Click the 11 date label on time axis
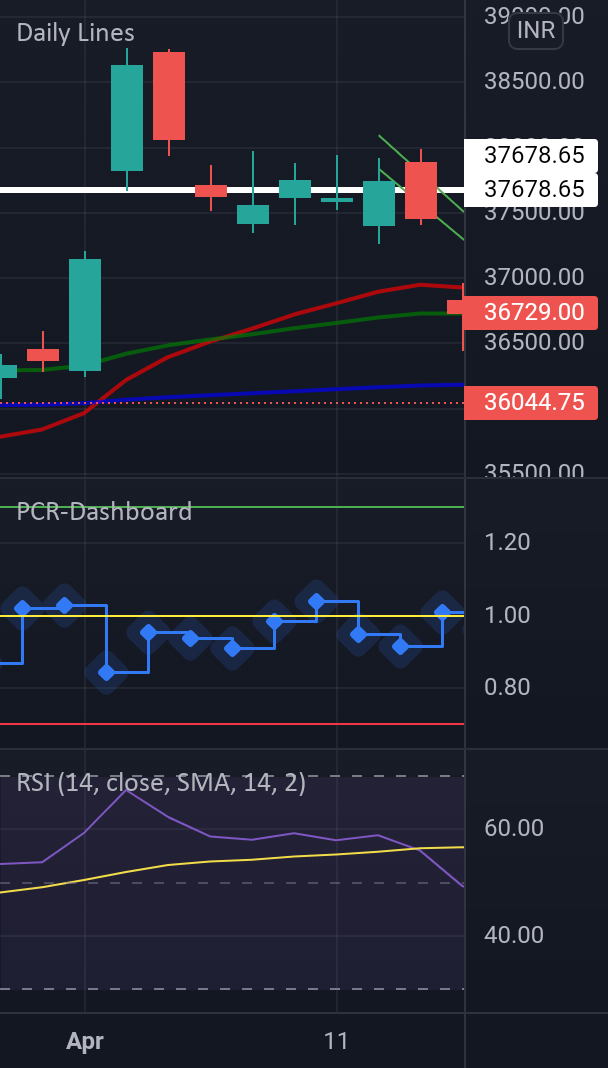Viewport: 608px width, 1068px height. coord(336,1041)
